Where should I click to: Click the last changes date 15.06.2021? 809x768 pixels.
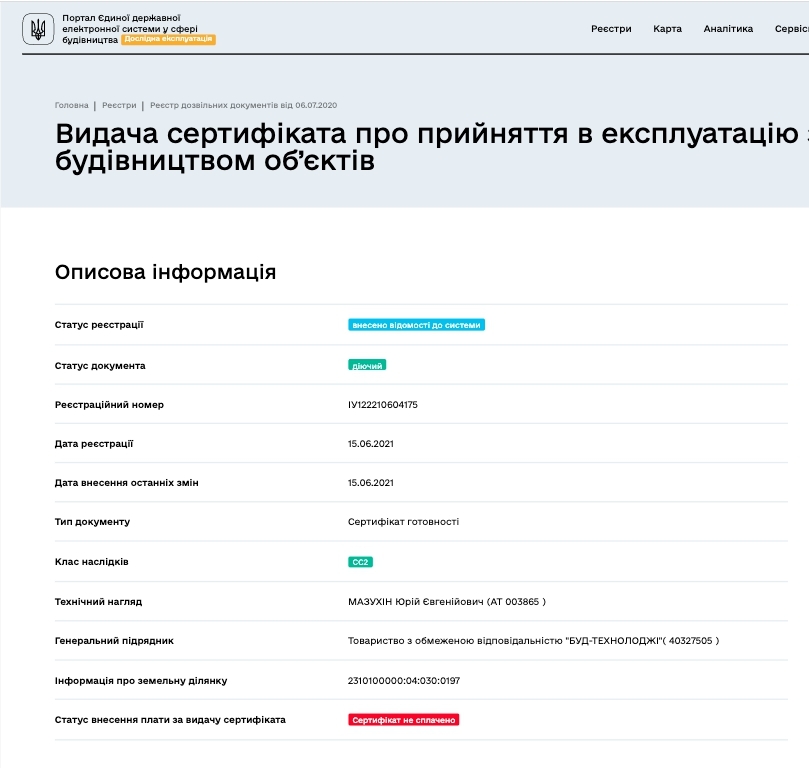pyautogui.click(x=370, y=483)
